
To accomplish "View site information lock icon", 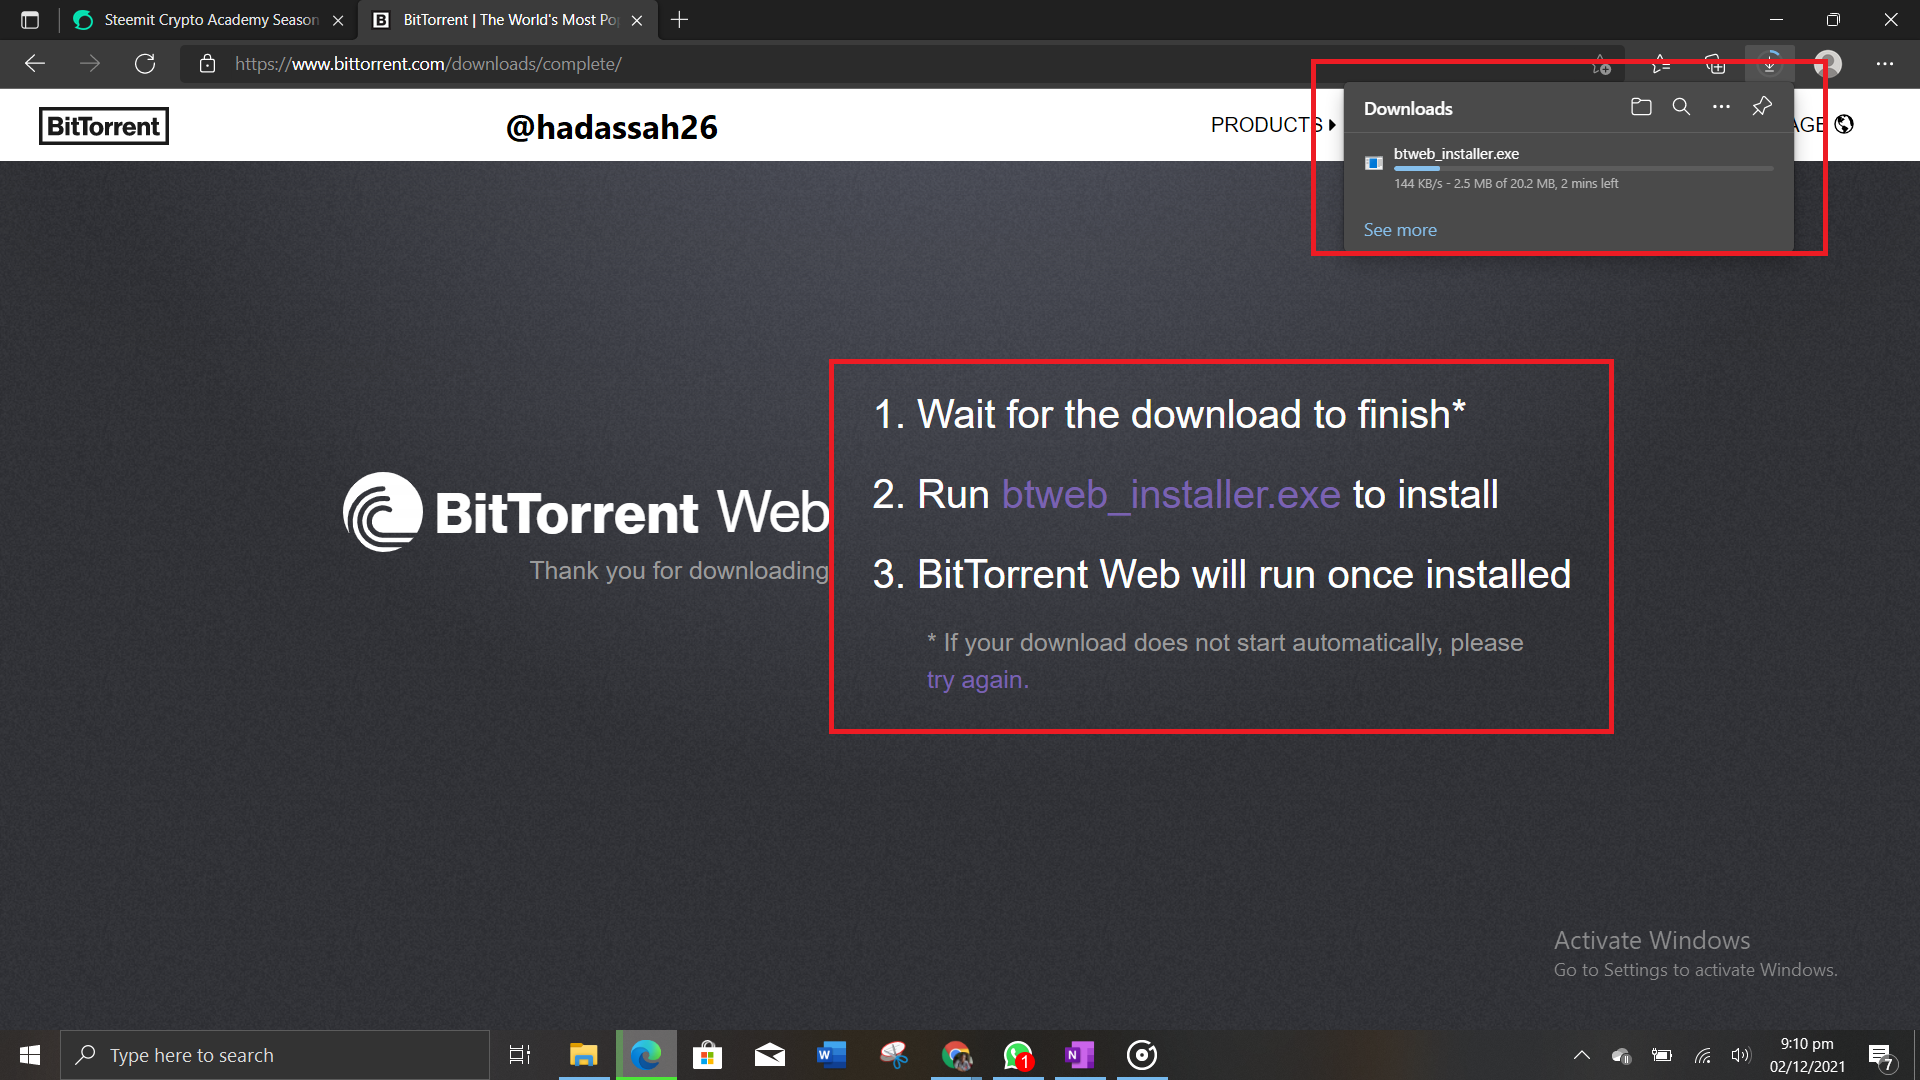I will (207, 64).
